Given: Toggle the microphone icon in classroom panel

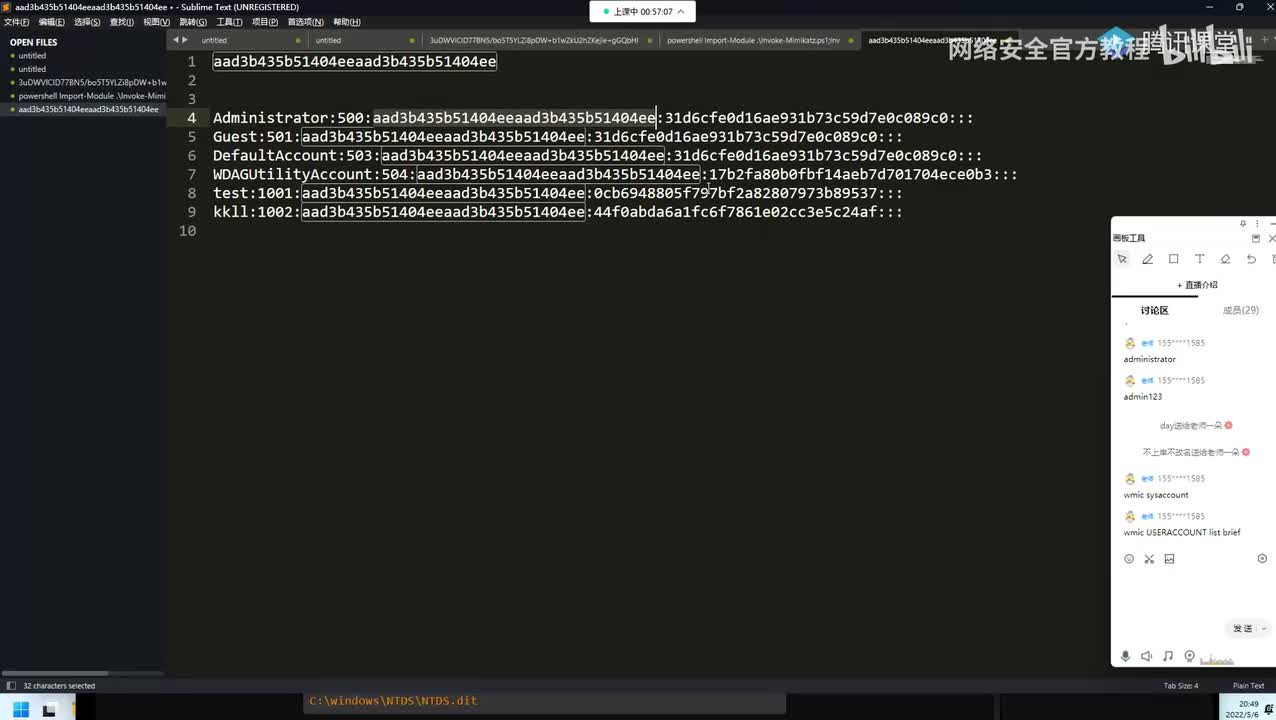Looking at the screenshot, I should click(1125, 656).
